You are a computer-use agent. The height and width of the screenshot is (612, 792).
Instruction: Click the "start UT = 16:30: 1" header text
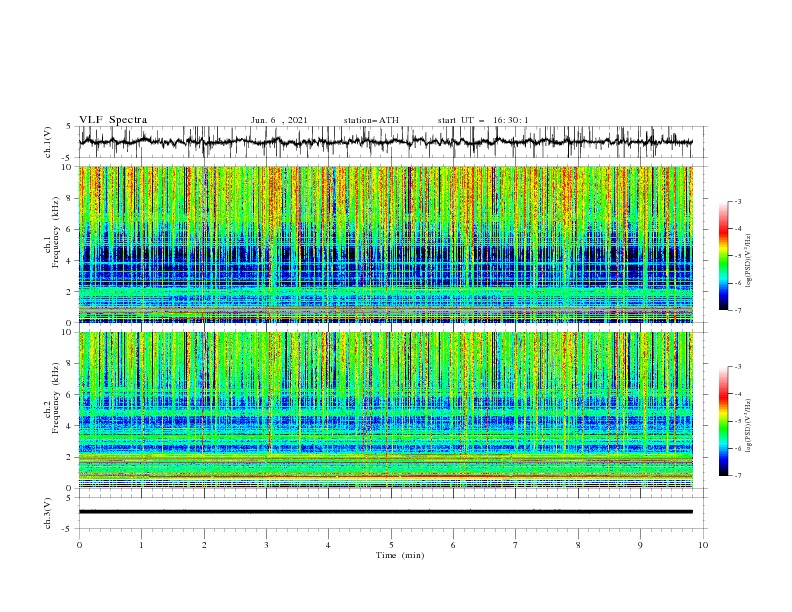point(483,120)
